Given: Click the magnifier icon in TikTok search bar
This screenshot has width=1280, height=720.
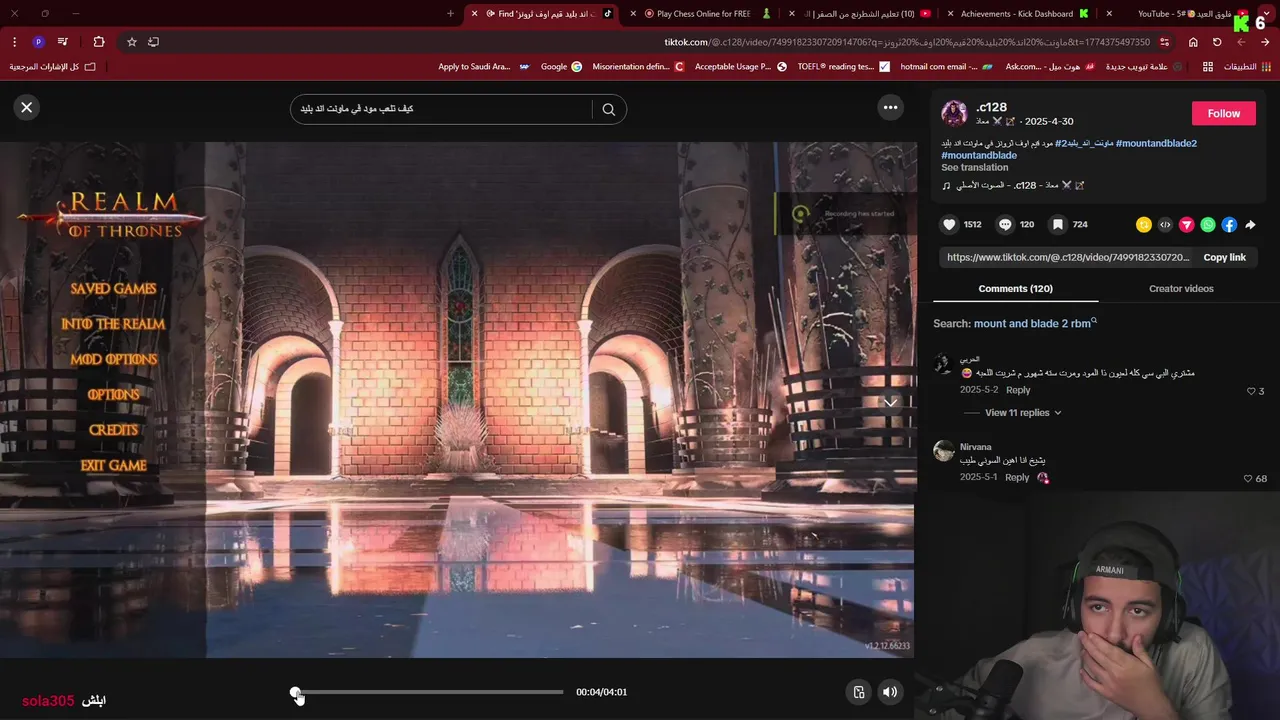Looking at the screenshot, I should pyautogui.click(x=609, y=109).
